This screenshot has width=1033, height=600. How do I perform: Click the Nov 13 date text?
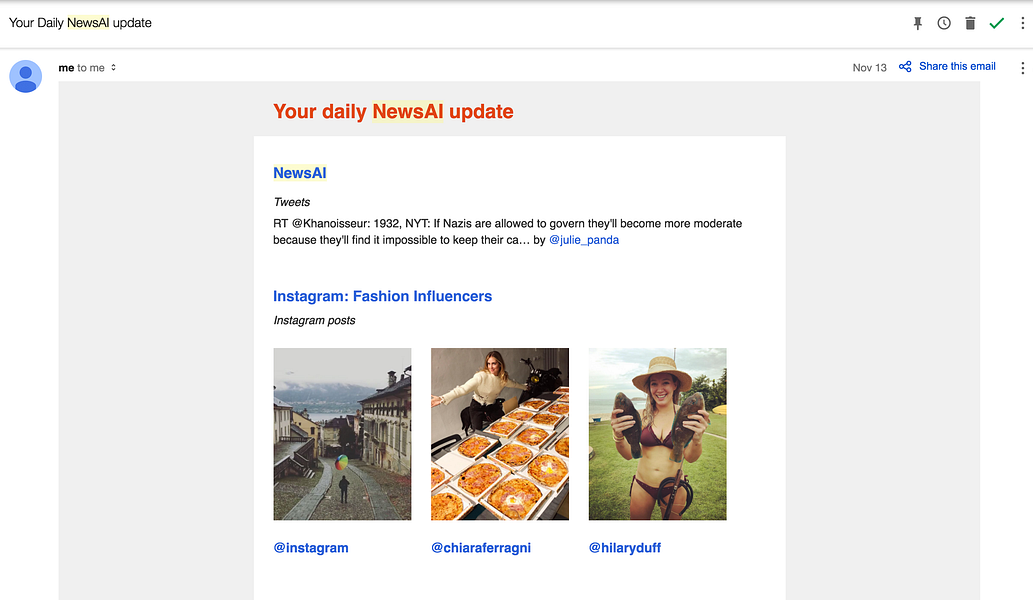[869, 67]
